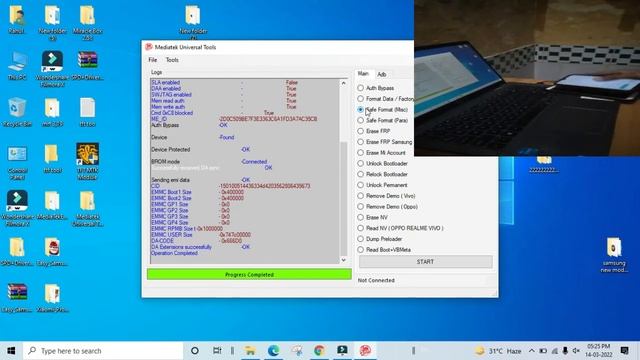Image resolution: width=640 pixels, height=360 pixels.
Task: Select the SPD+Drivers folder icon
Action: coord(17,252)
